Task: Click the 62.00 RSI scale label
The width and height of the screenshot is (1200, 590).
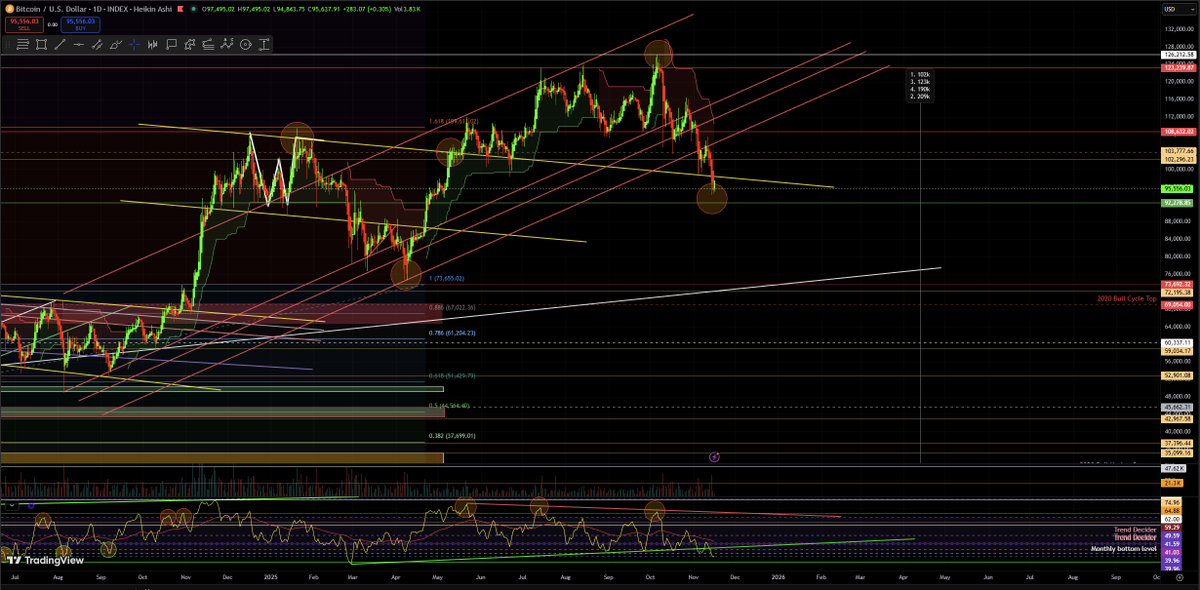Action: (x=1171, y=520)
